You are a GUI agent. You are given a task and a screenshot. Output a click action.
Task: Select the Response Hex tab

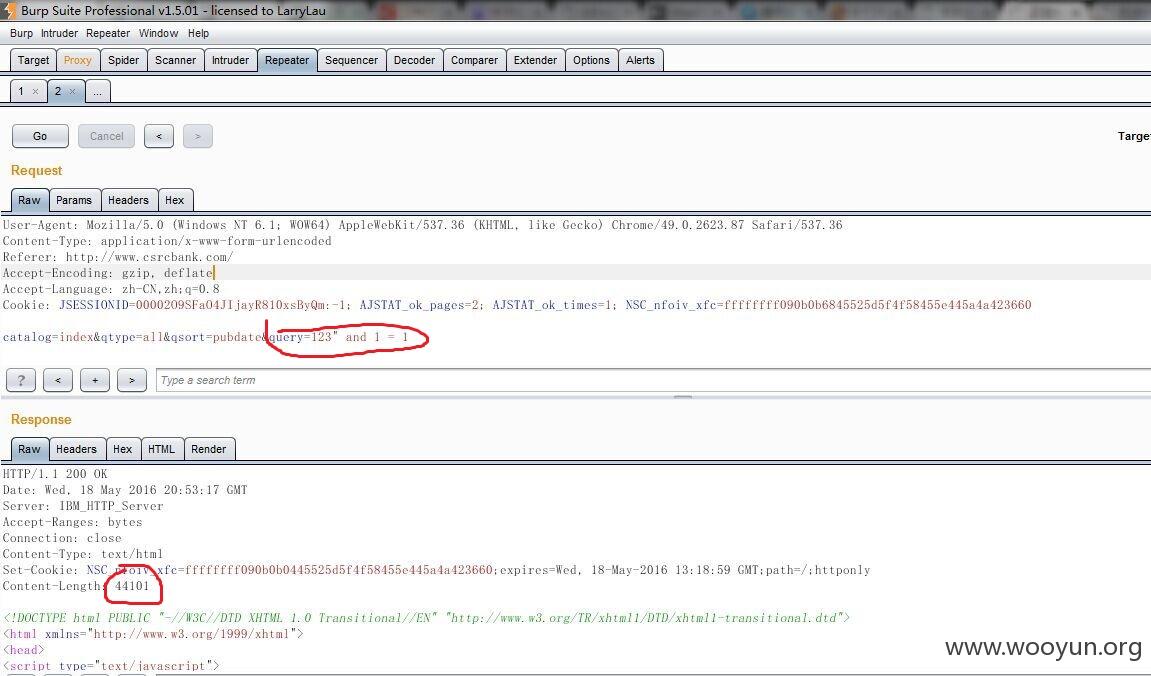tap(123, 448)
